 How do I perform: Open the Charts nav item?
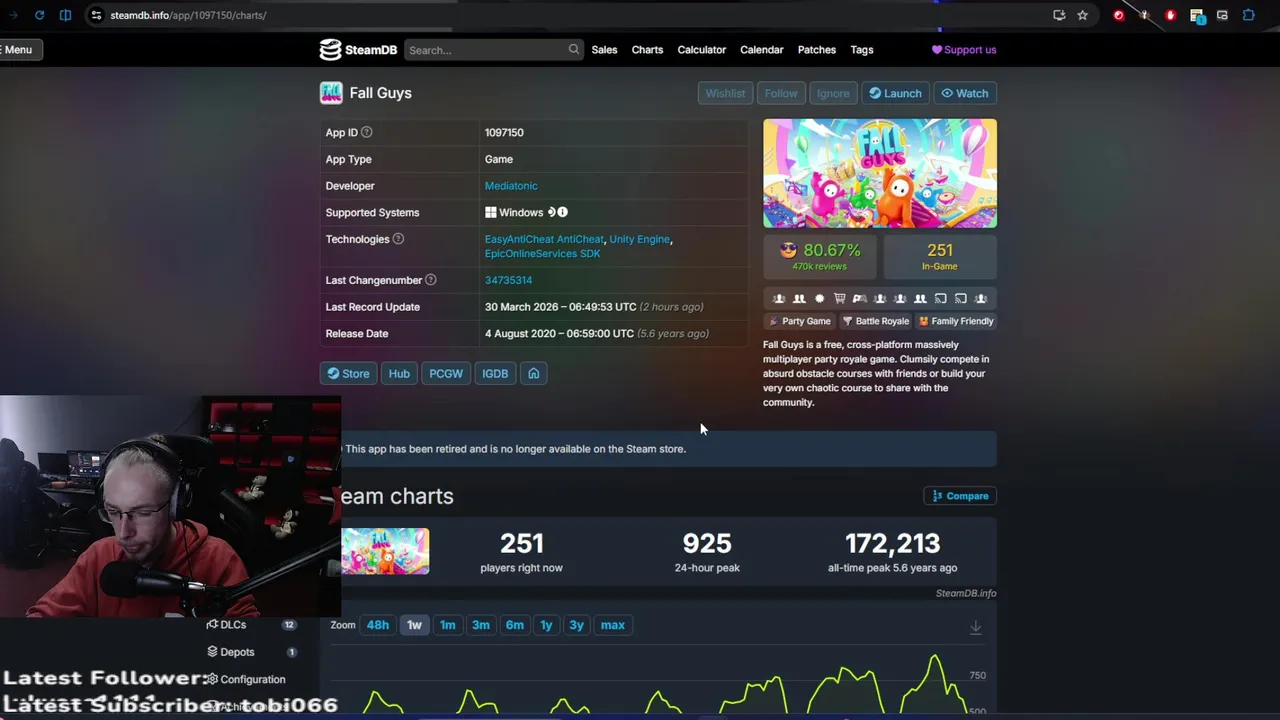(x=647, y=50)
